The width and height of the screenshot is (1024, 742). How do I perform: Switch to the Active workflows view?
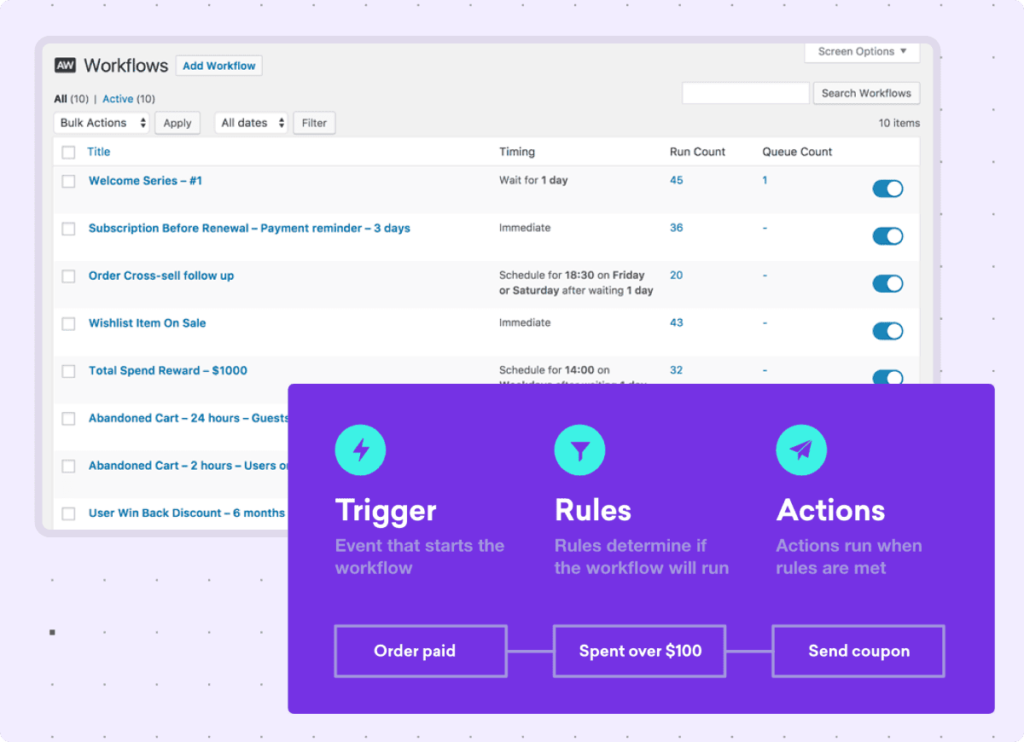click(118, 99)
